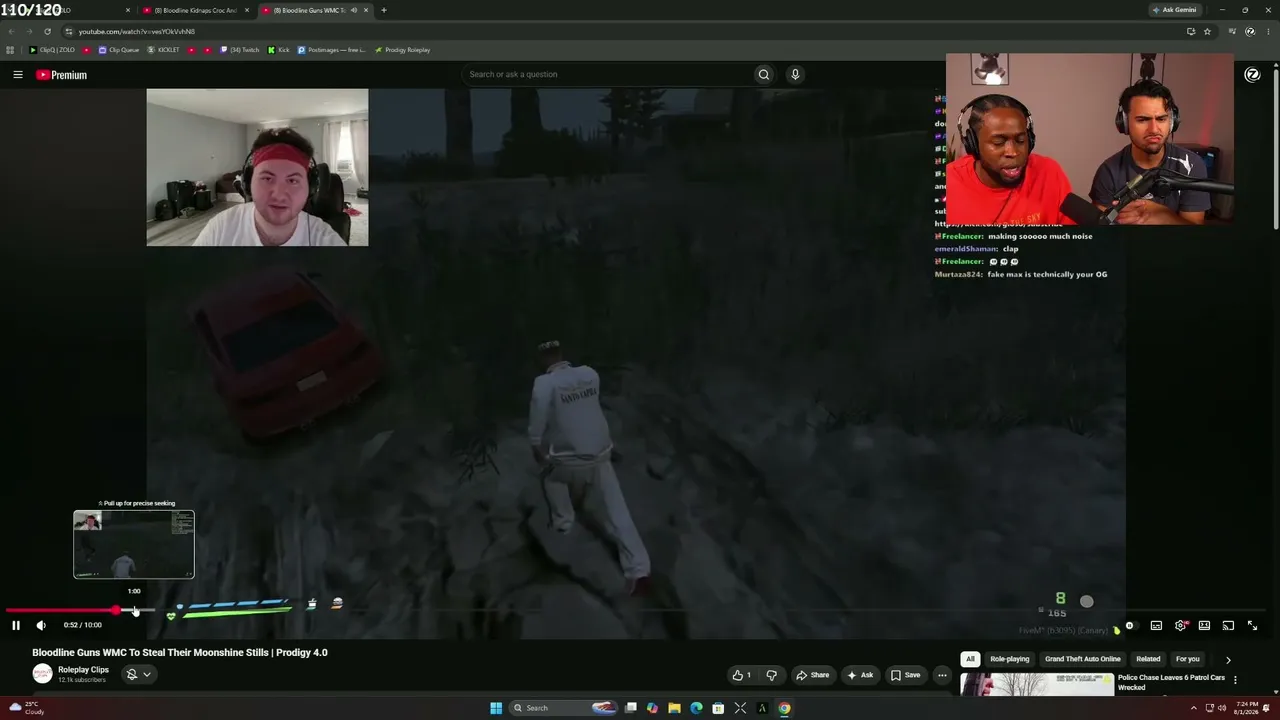Cast video to a device
This screenshot has width=1280, height=720.
tap(1228, 626)
